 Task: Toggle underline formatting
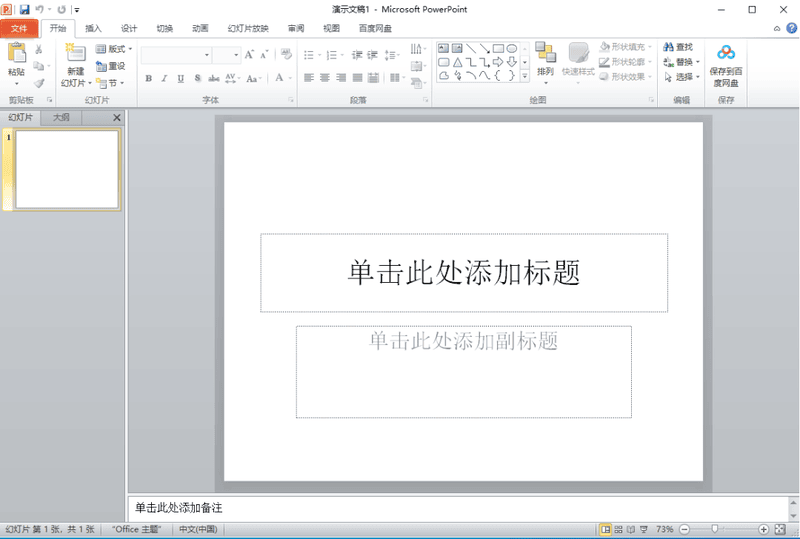pos(181,78)
